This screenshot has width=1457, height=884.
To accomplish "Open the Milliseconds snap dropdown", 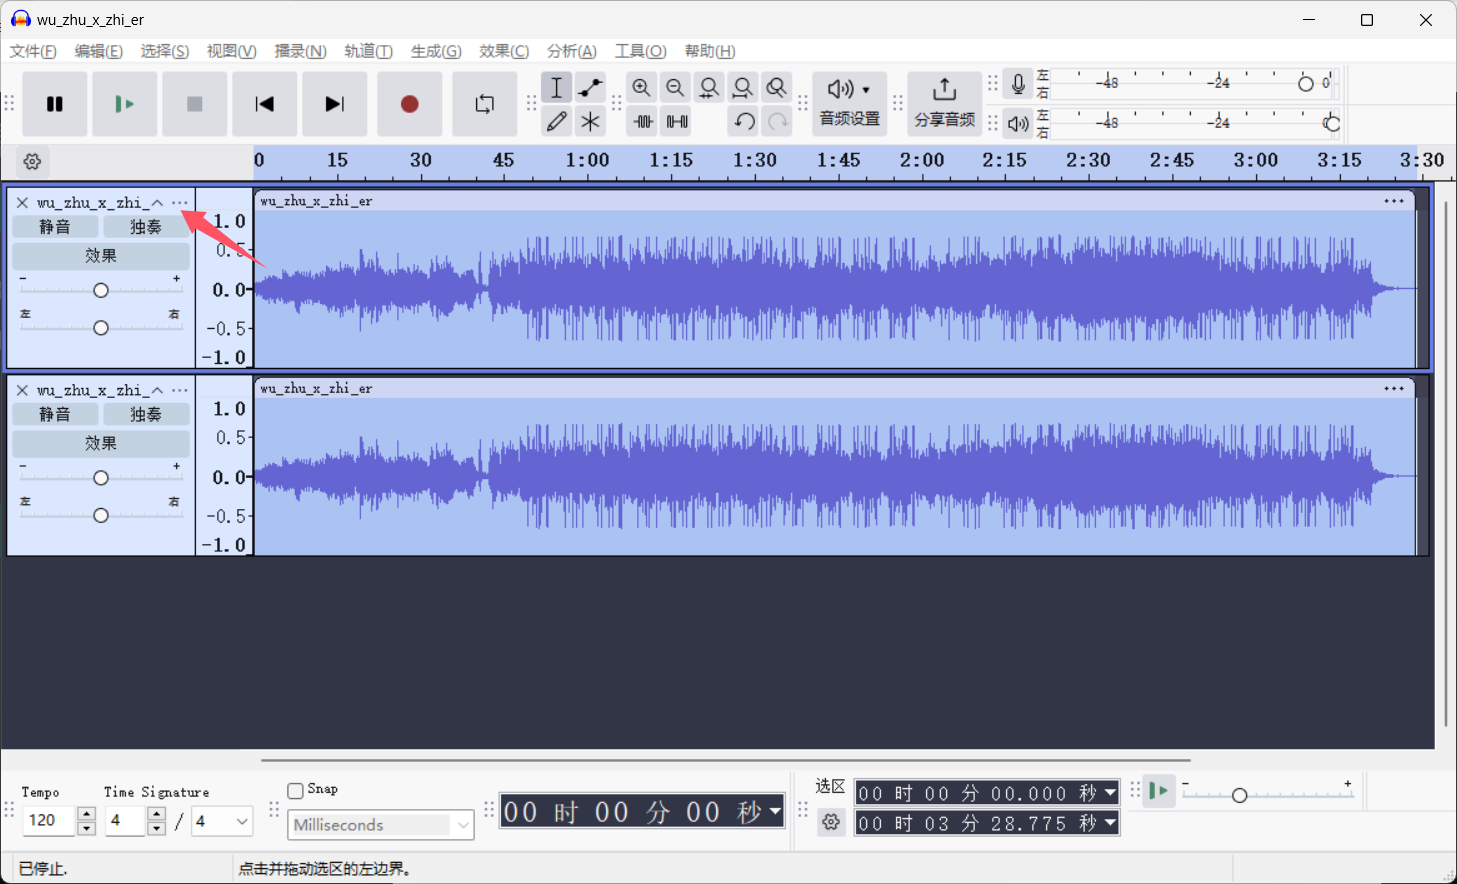I will point(381,825).
